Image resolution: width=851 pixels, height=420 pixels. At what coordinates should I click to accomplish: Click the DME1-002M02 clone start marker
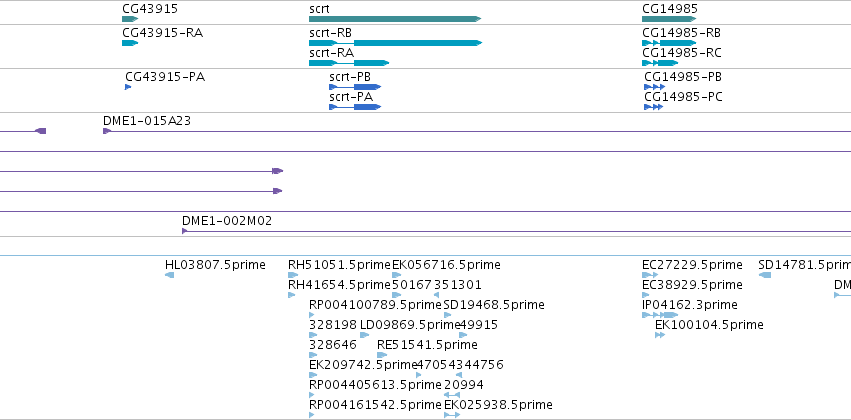pyautogui.click(x=185, y=231)
